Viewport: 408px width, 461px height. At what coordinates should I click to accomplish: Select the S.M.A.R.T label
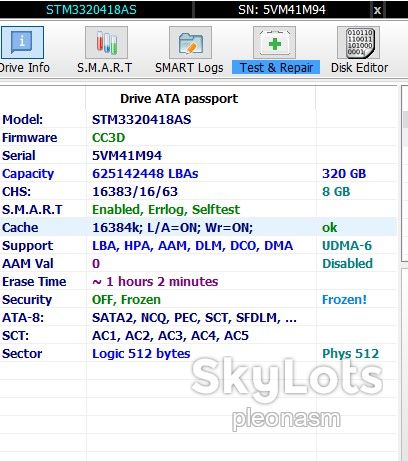(x=105, y=68)
